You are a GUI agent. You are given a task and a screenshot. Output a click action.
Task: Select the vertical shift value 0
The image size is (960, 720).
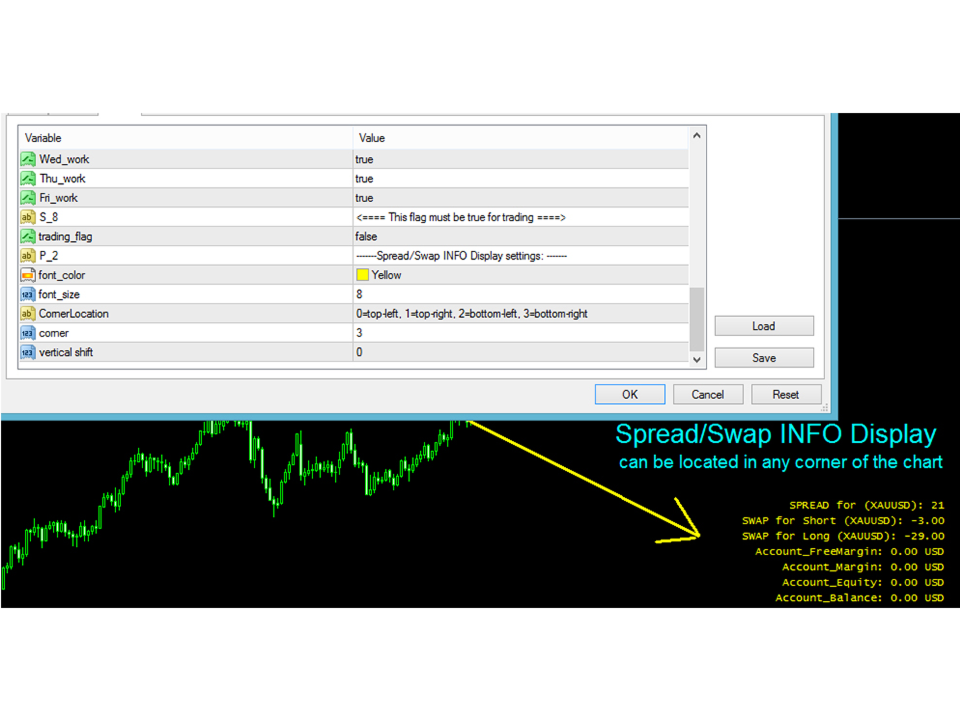(x=359, y=352)
